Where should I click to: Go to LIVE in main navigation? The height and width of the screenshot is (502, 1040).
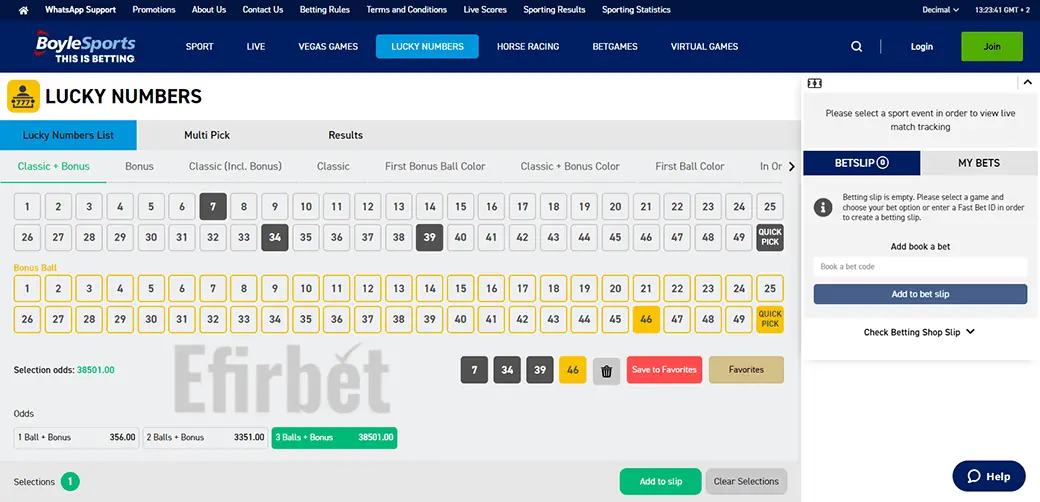click(256, 46)
